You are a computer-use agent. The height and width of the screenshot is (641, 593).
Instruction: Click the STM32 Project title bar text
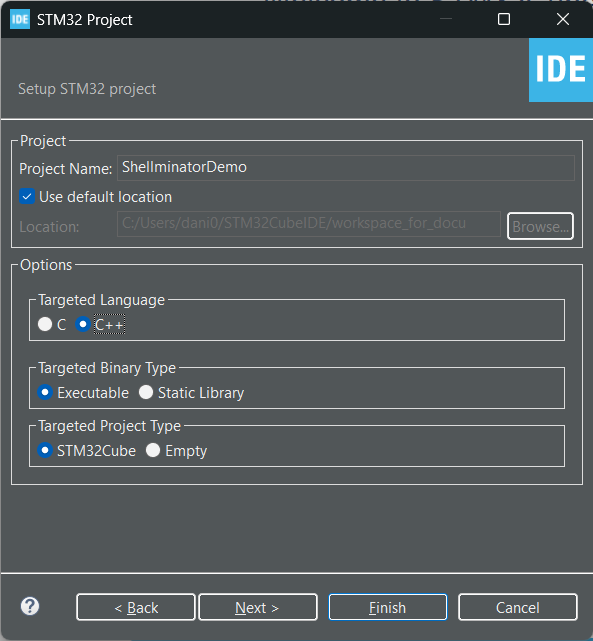click(85, 20)
